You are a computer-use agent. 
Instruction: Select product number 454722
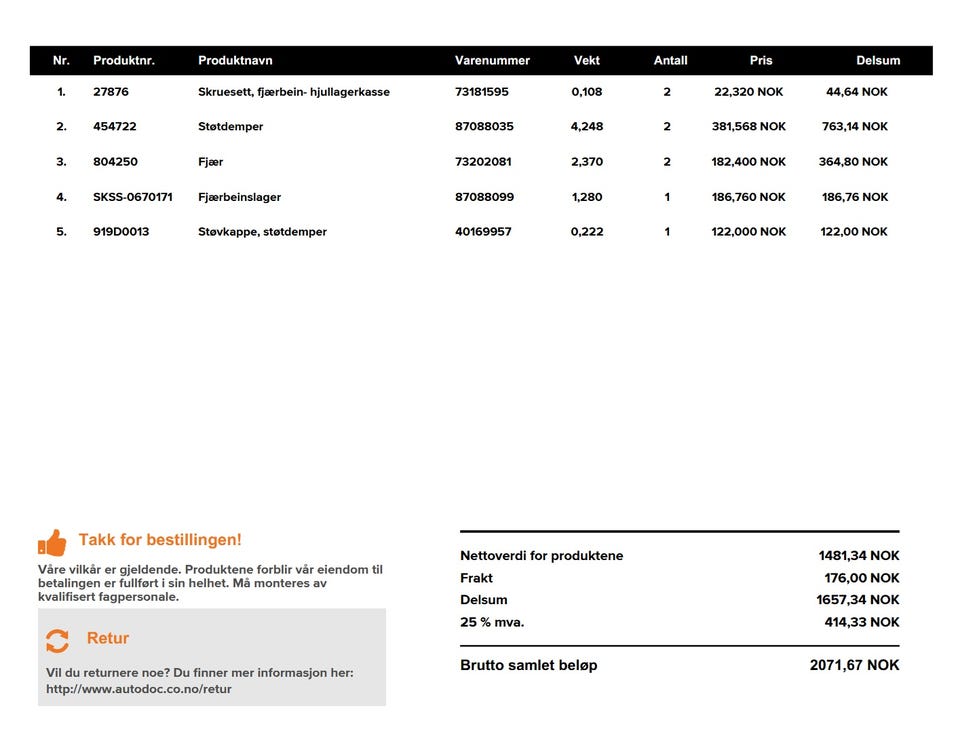(x=114, y=127)
